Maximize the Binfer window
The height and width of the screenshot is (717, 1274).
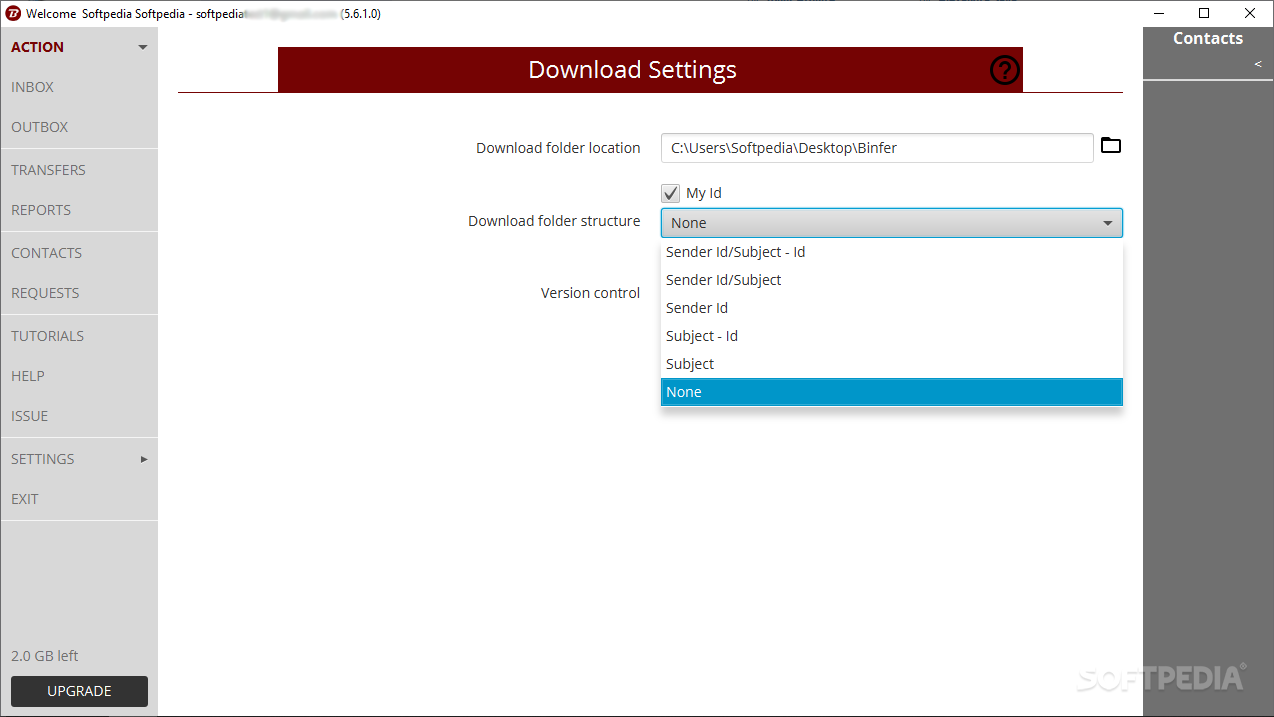pyautogui.click(x=1204, y=14)
